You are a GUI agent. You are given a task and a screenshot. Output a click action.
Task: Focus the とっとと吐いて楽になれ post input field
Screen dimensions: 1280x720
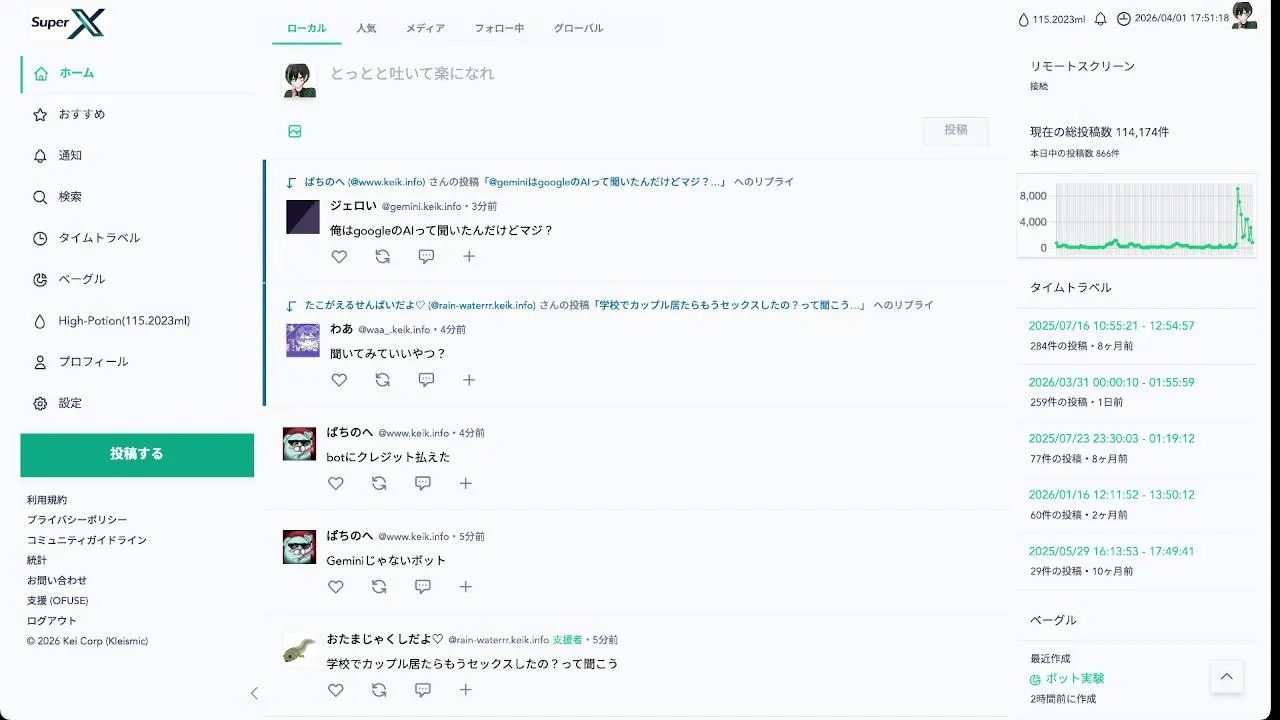pos(655,74)
